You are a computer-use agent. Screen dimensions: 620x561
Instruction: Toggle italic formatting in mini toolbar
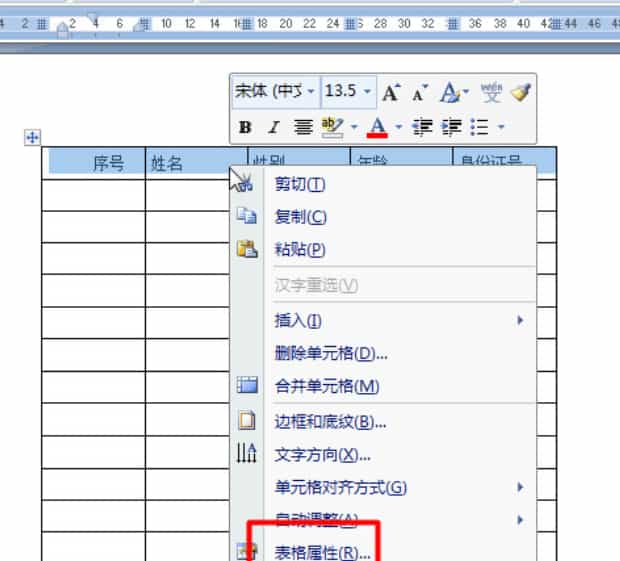tap(273, 127)
